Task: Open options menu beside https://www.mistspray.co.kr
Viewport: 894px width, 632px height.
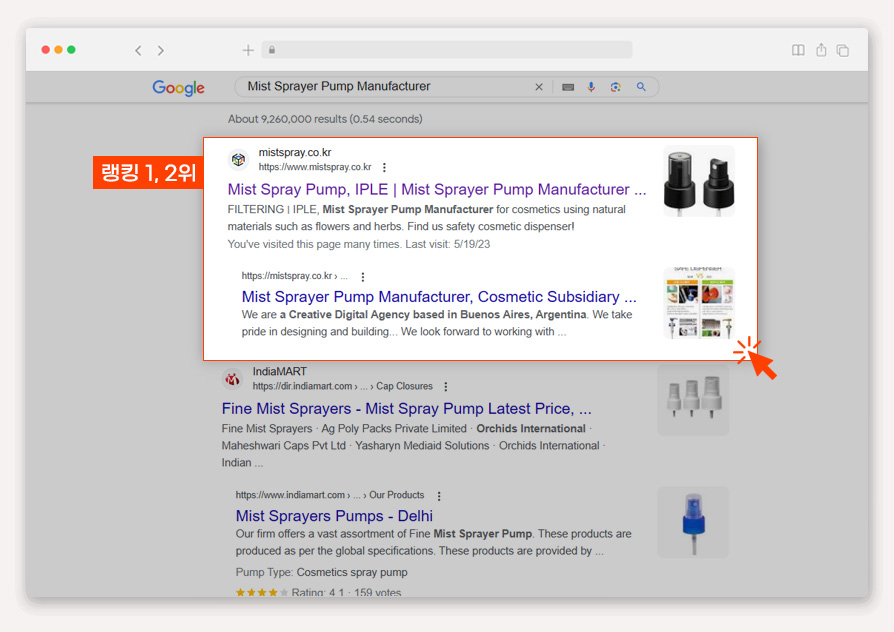Action: pos(384,167)
